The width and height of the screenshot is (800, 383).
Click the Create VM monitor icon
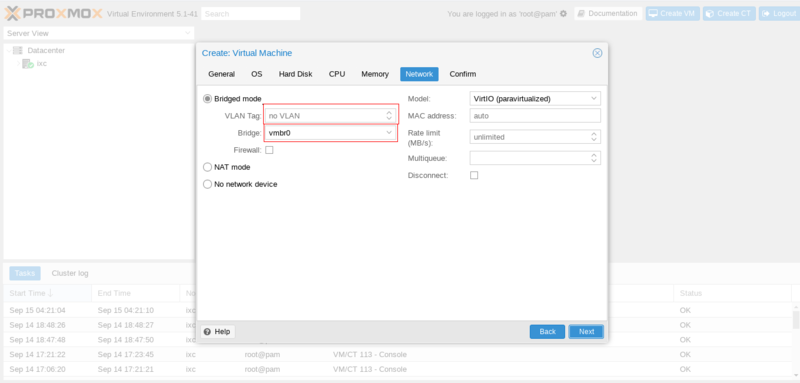[x=653, y=13]
